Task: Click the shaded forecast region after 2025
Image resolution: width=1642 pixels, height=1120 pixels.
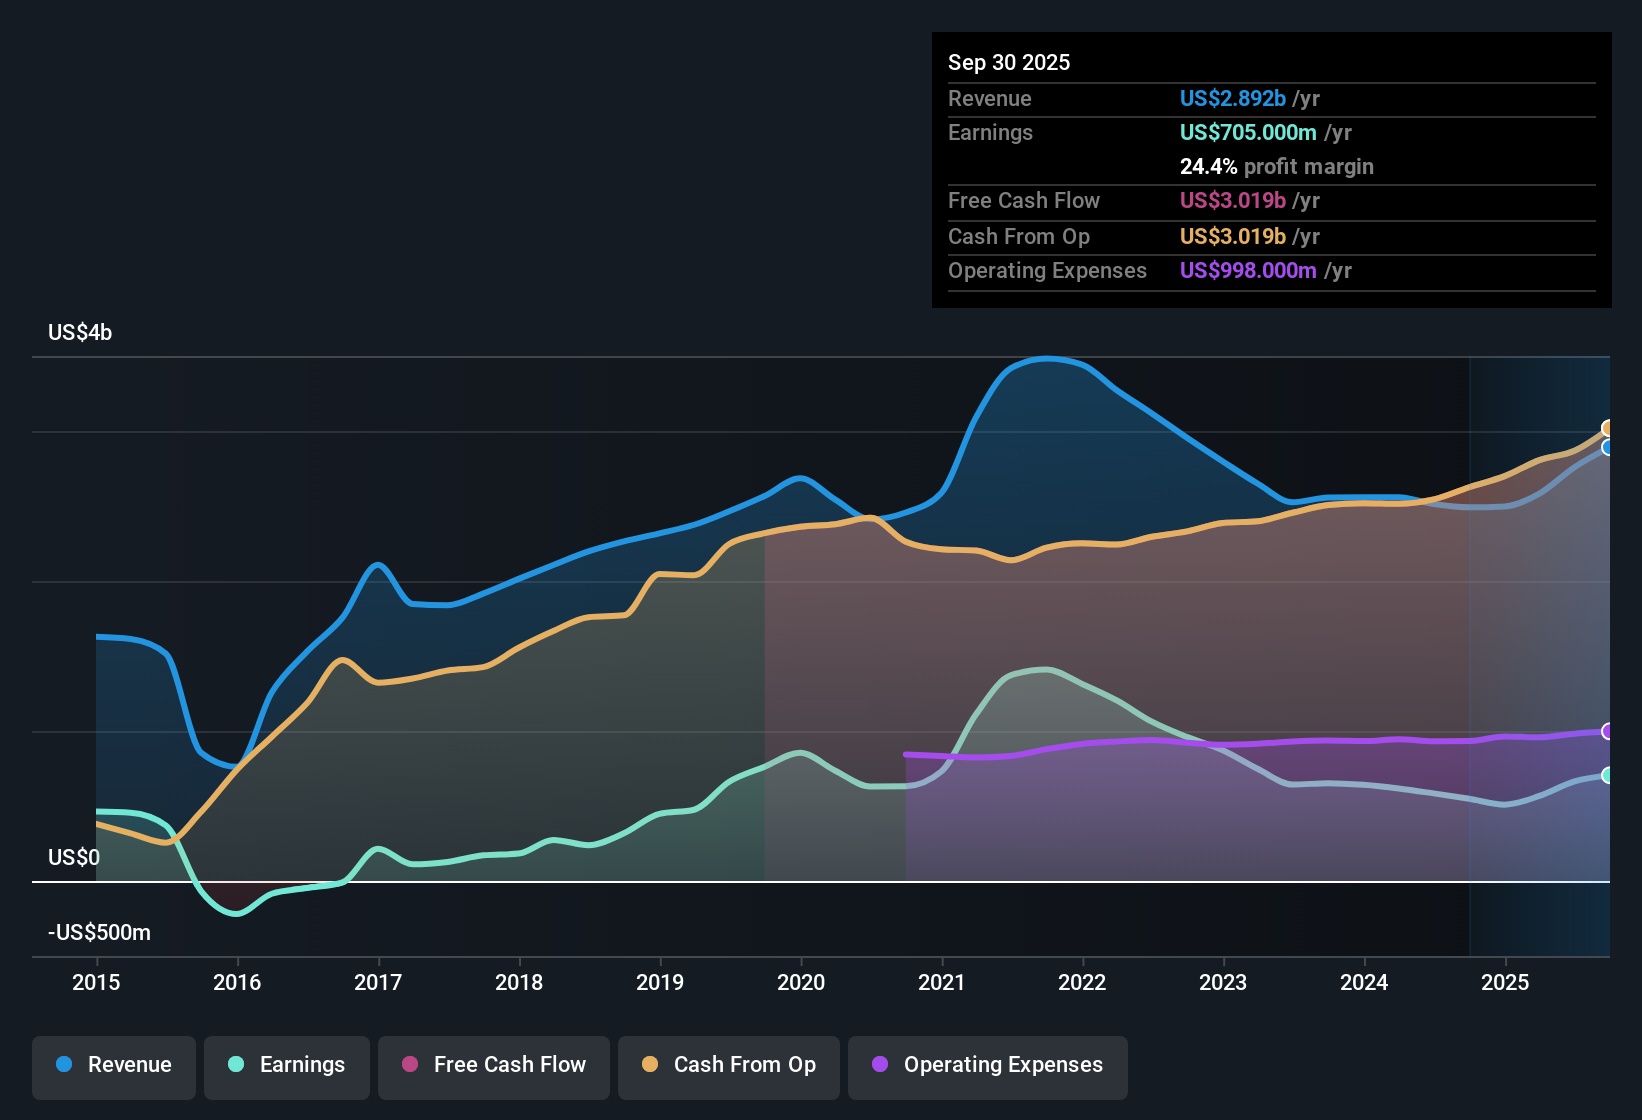Action: tap(1540, 600)
